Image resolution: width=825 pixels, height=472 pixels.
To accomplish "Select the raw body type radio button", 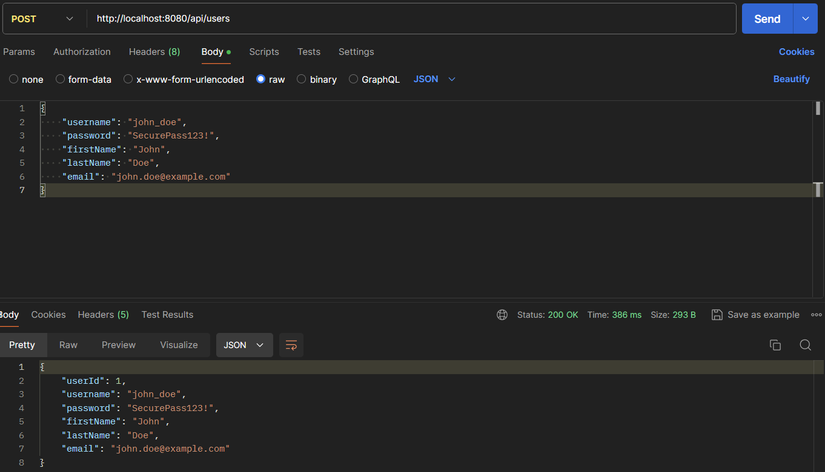I will [261, 79].
